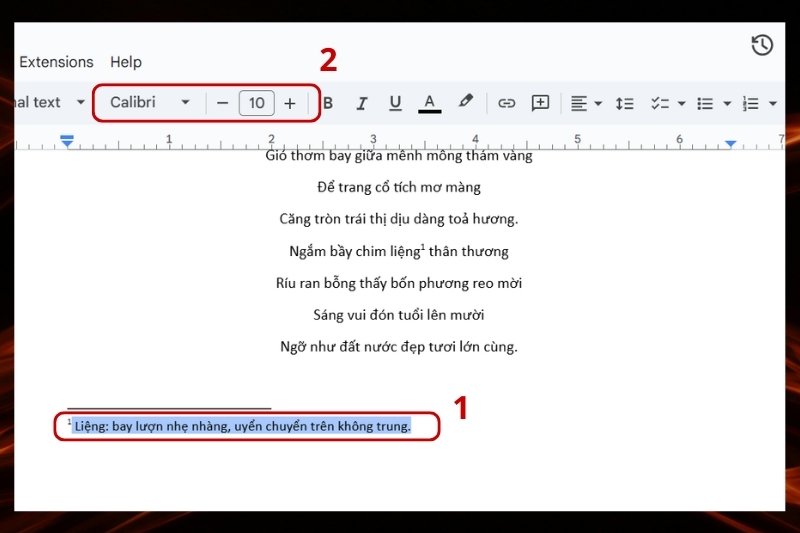800x533 pixels.
Task: Click the right indent marker on the ruler
Action: pyautogui.click(x=731, y=144)
